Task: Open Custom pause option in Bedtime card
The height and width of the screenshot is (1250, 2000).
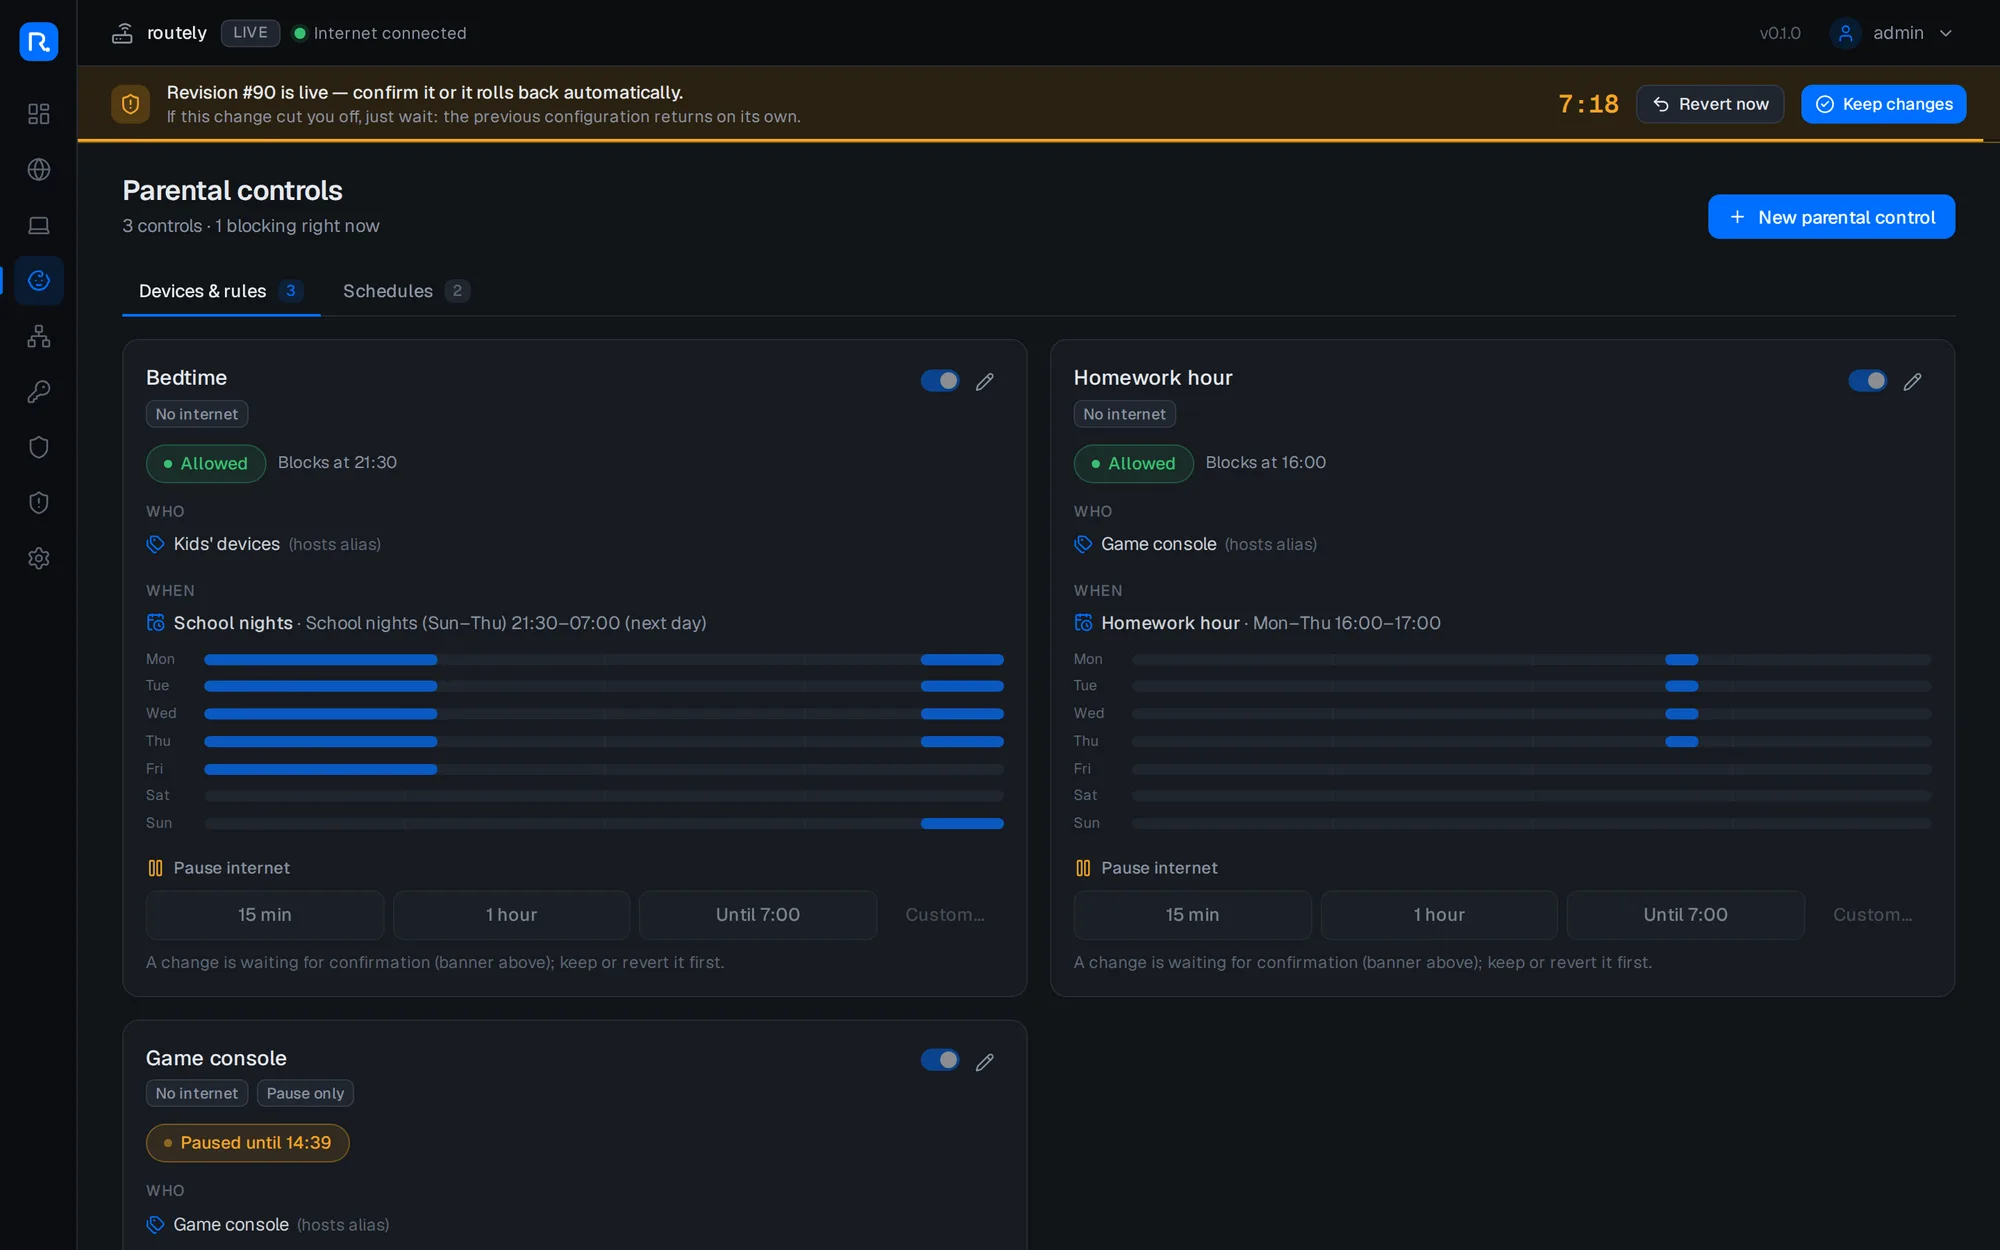Action: [945, 915]
